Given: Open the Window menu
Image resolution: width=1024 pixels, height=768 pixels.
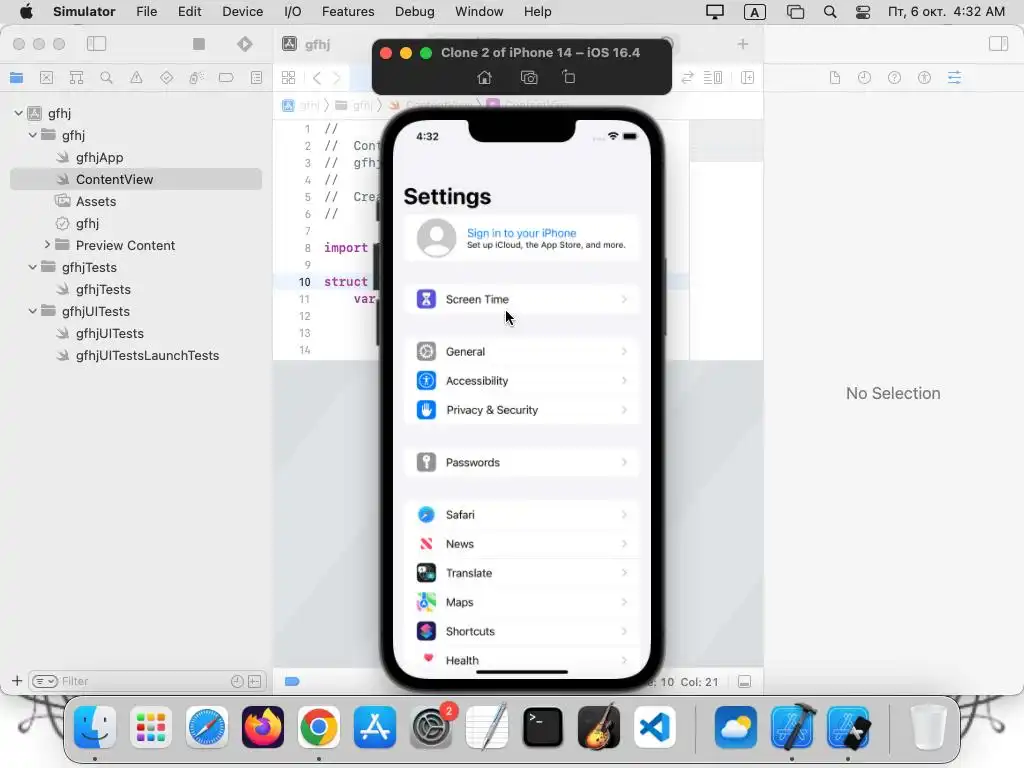Looking at the screenshot, I should [479, 12].
